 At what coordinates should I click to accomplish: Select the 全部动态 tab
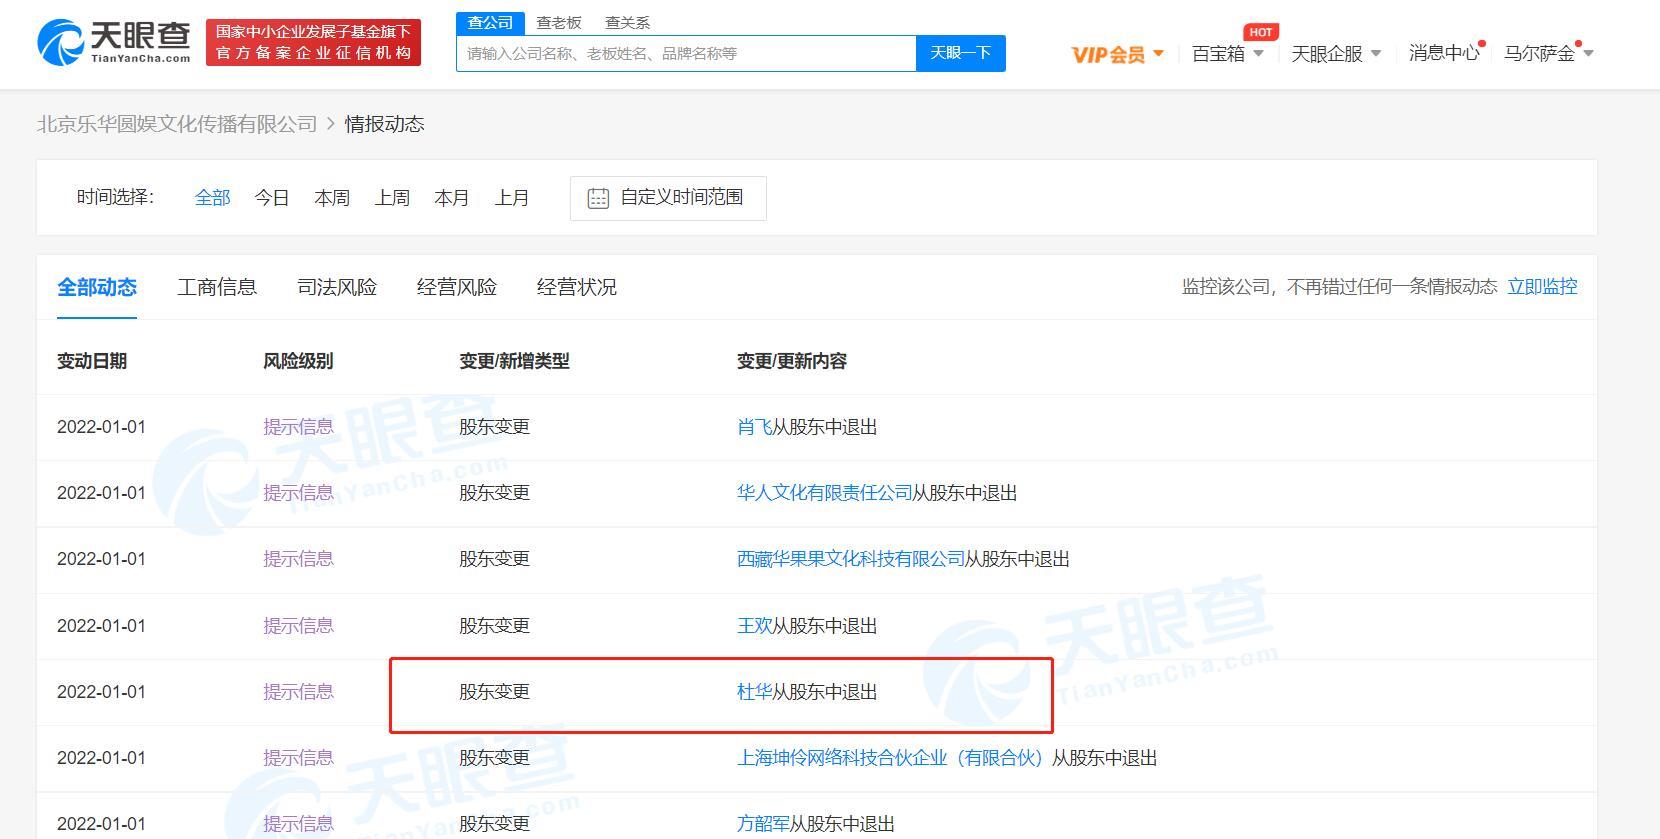97,287
